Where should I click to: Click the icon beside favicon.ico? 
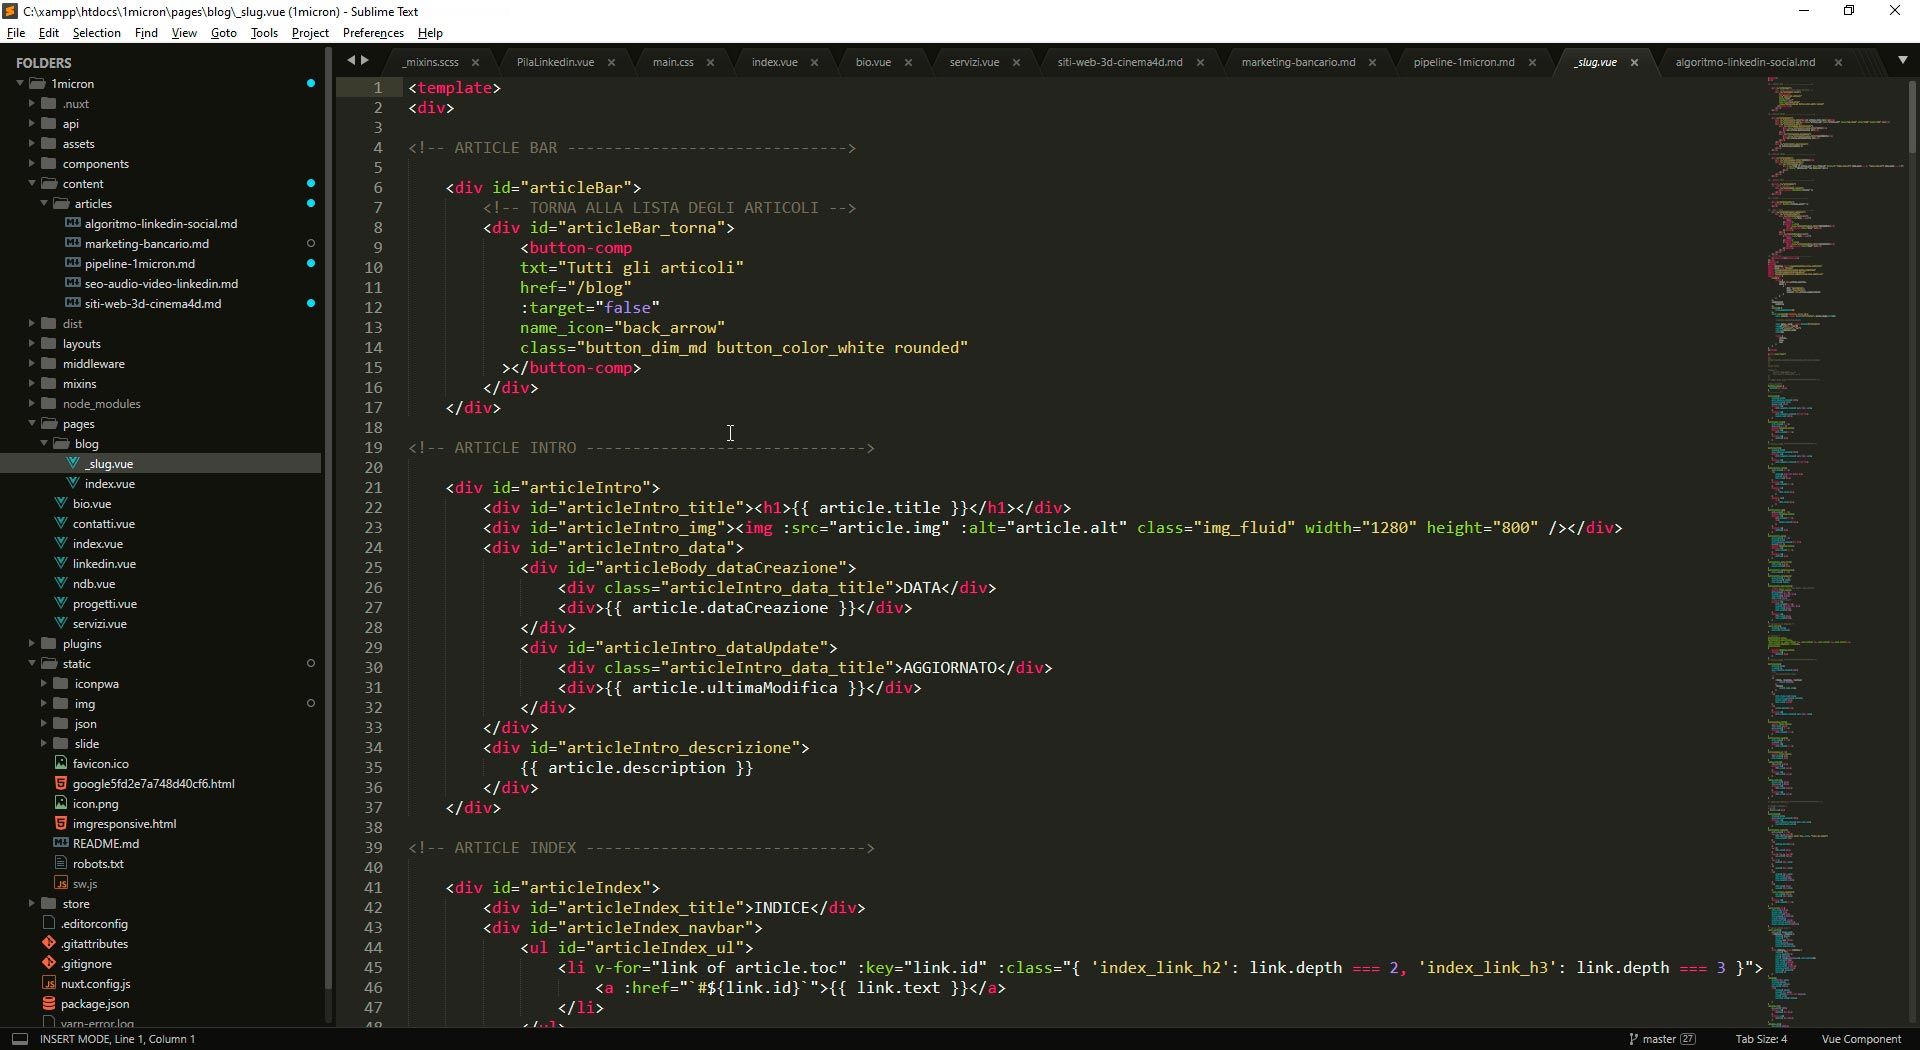(61, 763)
